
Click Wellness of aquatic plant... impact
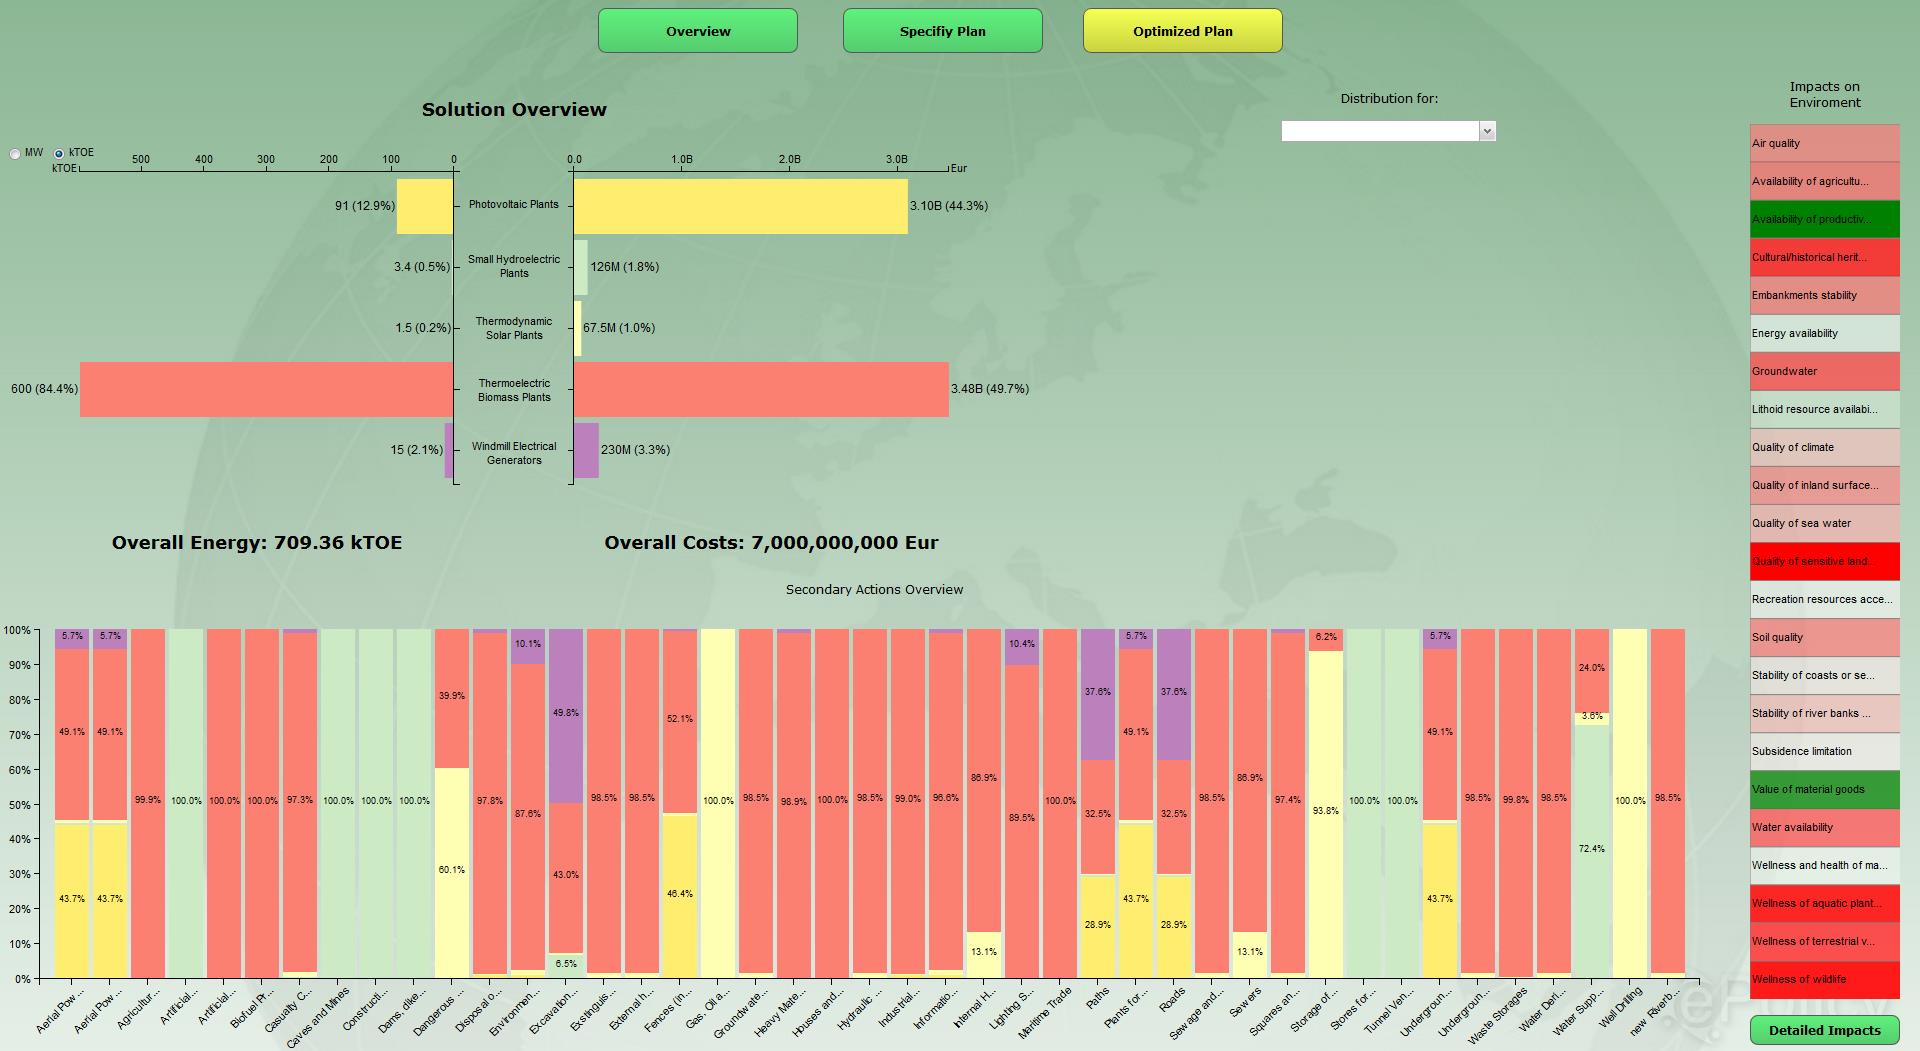[1825, 903]
